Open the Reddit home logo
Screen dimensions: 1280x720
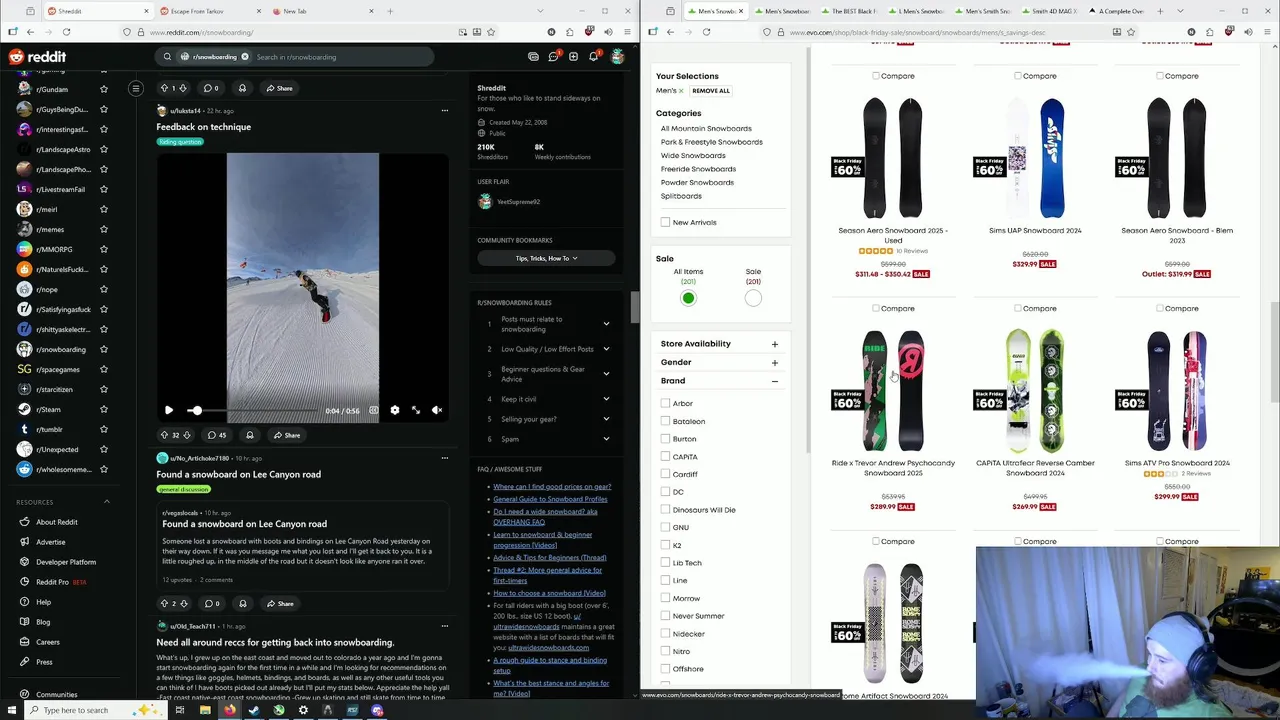37,57
